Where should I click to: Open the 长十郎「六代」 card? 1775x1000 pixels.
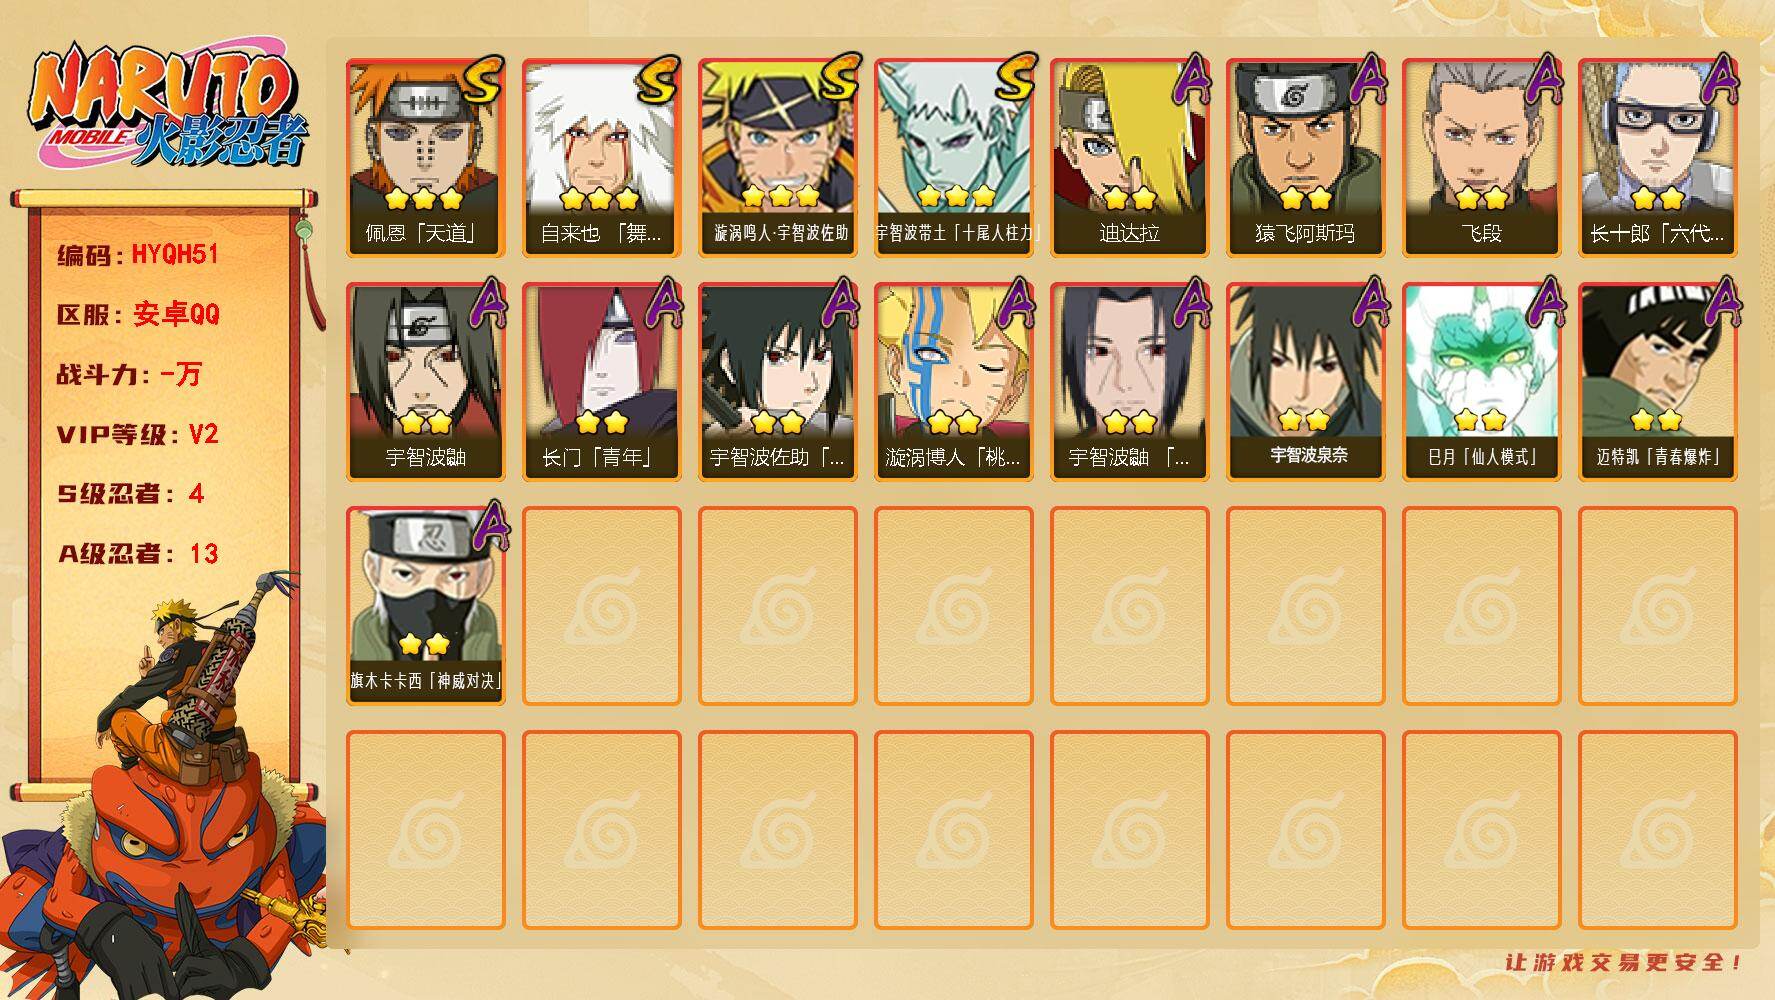[1657, 158]
